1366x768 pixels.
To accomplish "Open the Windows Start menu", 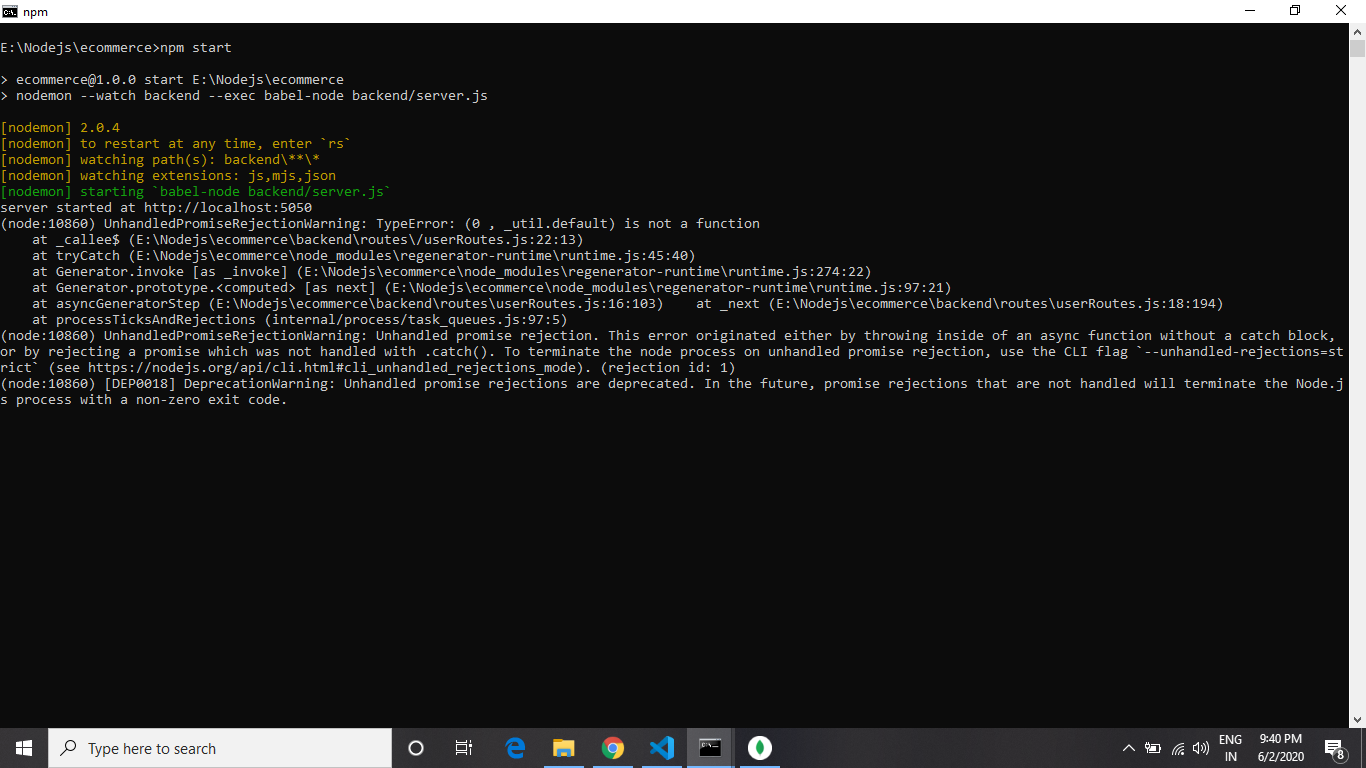I will point(24,748).
